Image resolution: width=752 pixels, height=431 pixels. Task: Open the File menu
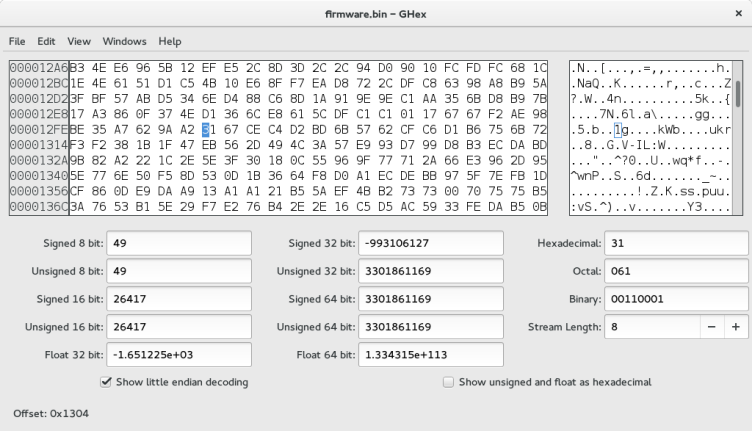[x=17, y=41]
